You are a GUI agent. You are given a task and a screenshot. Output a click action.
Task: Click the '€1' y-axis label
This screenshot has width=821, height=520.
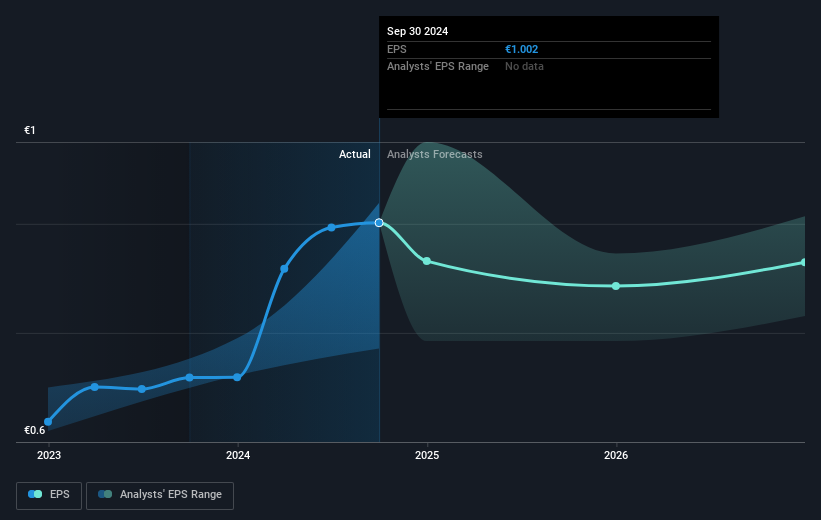(x=30, y=130)
